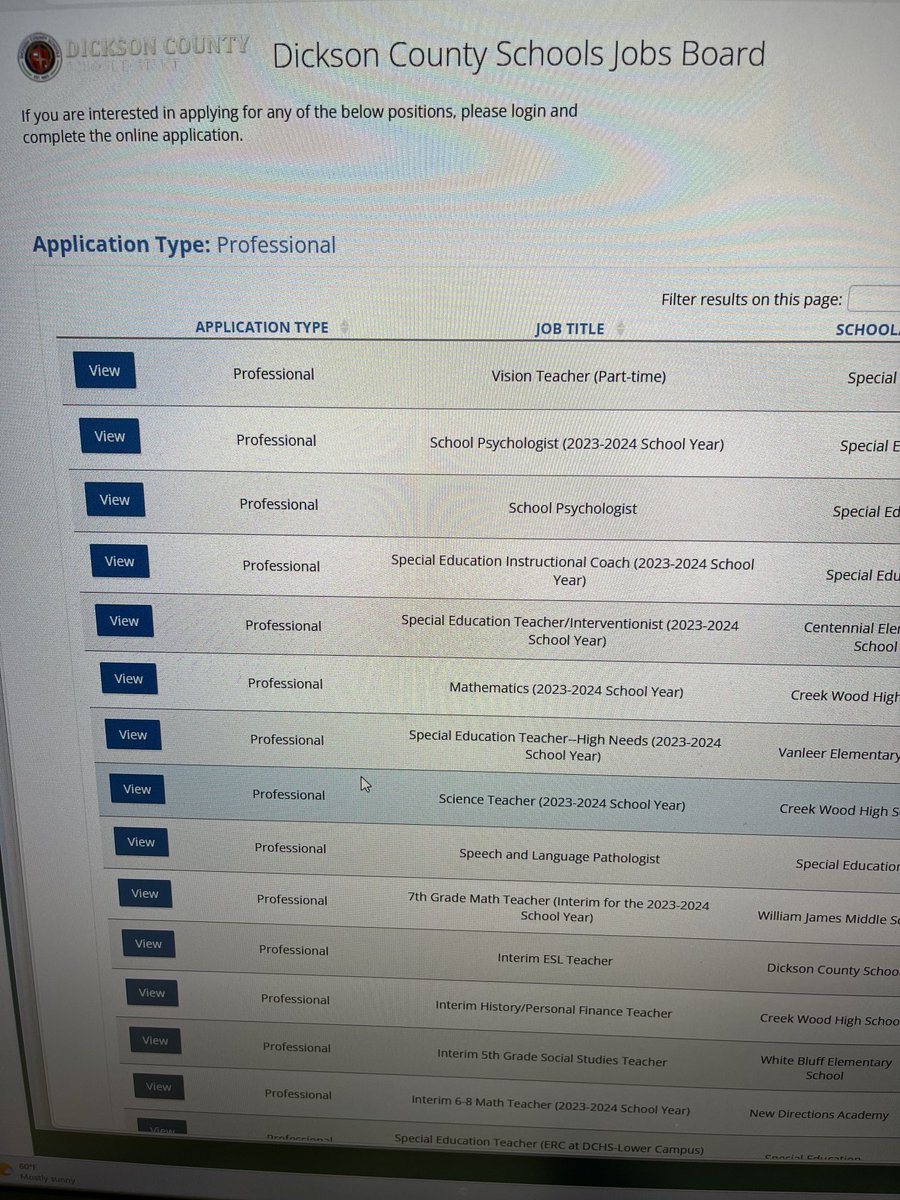View Special Education Teacher--High Needs job

(x=132, y=734)
